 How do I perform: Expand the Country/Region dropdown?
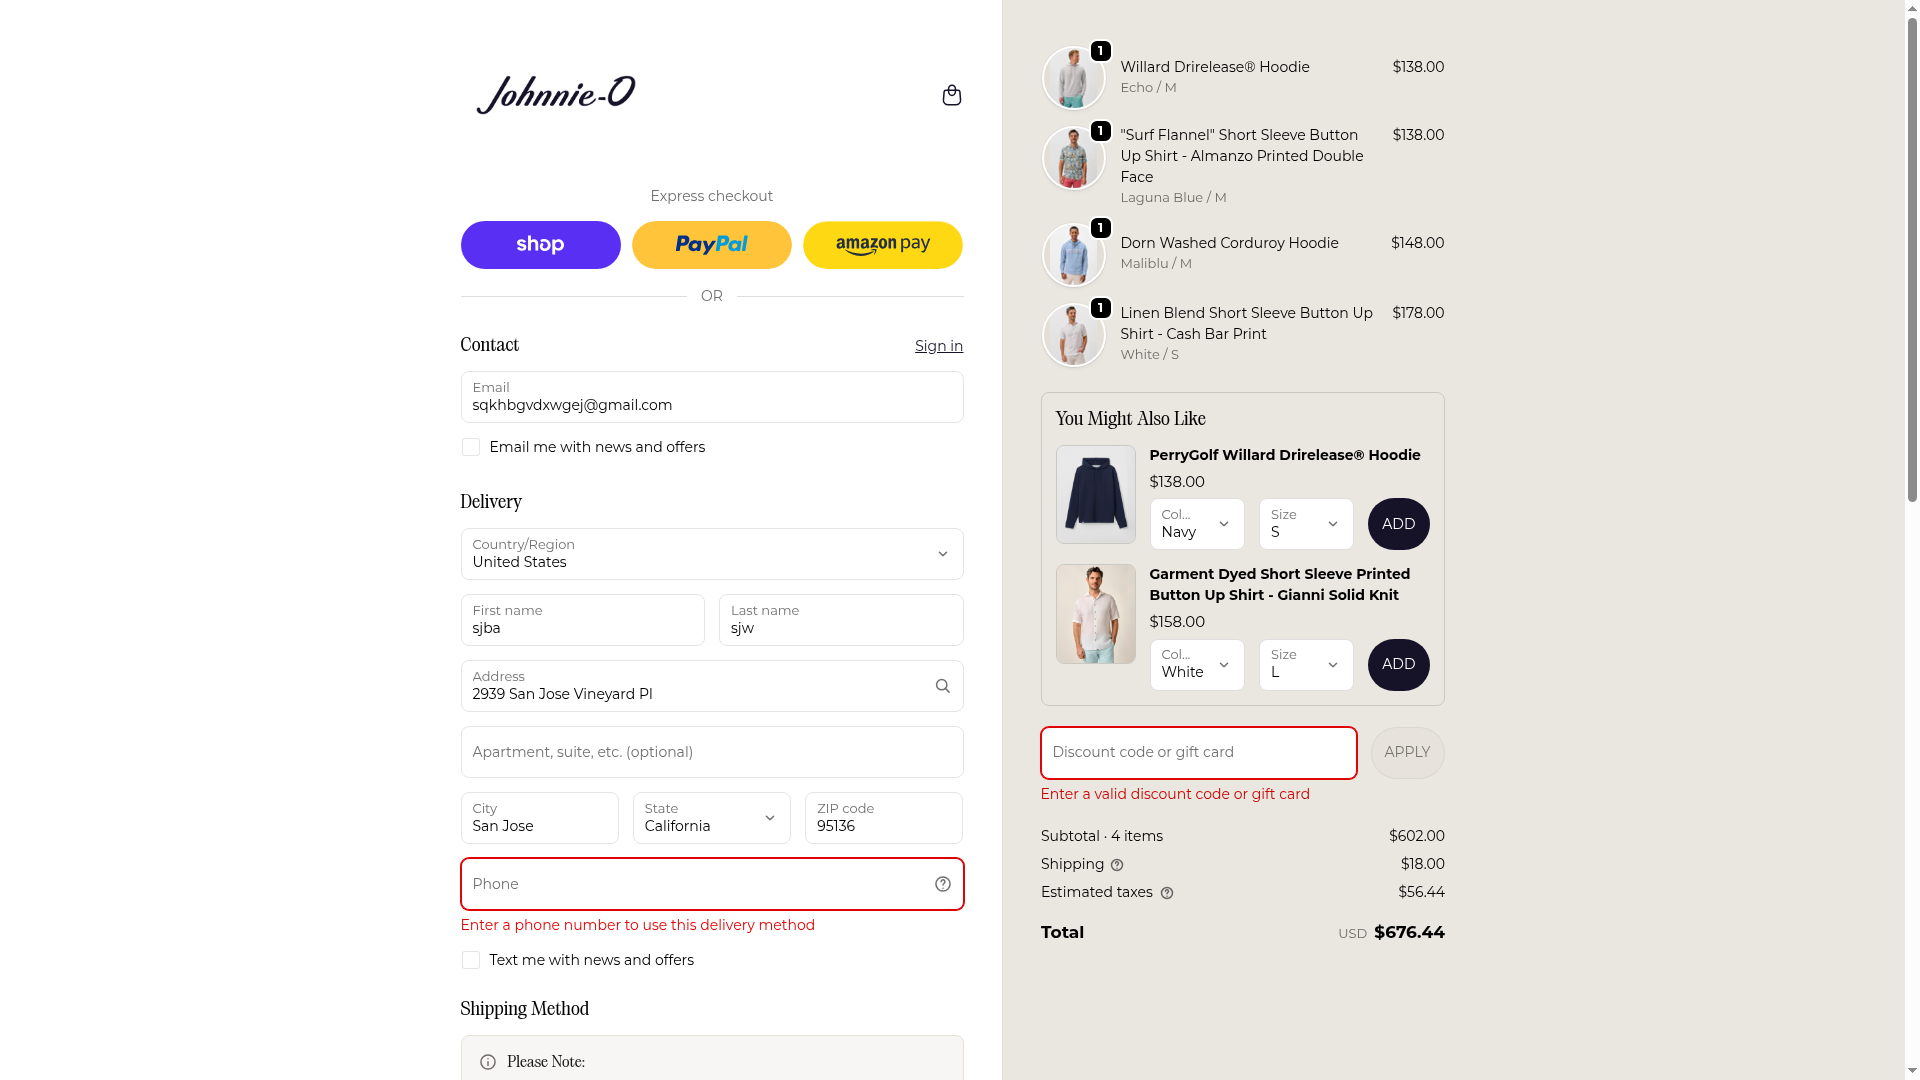(711, 554)
